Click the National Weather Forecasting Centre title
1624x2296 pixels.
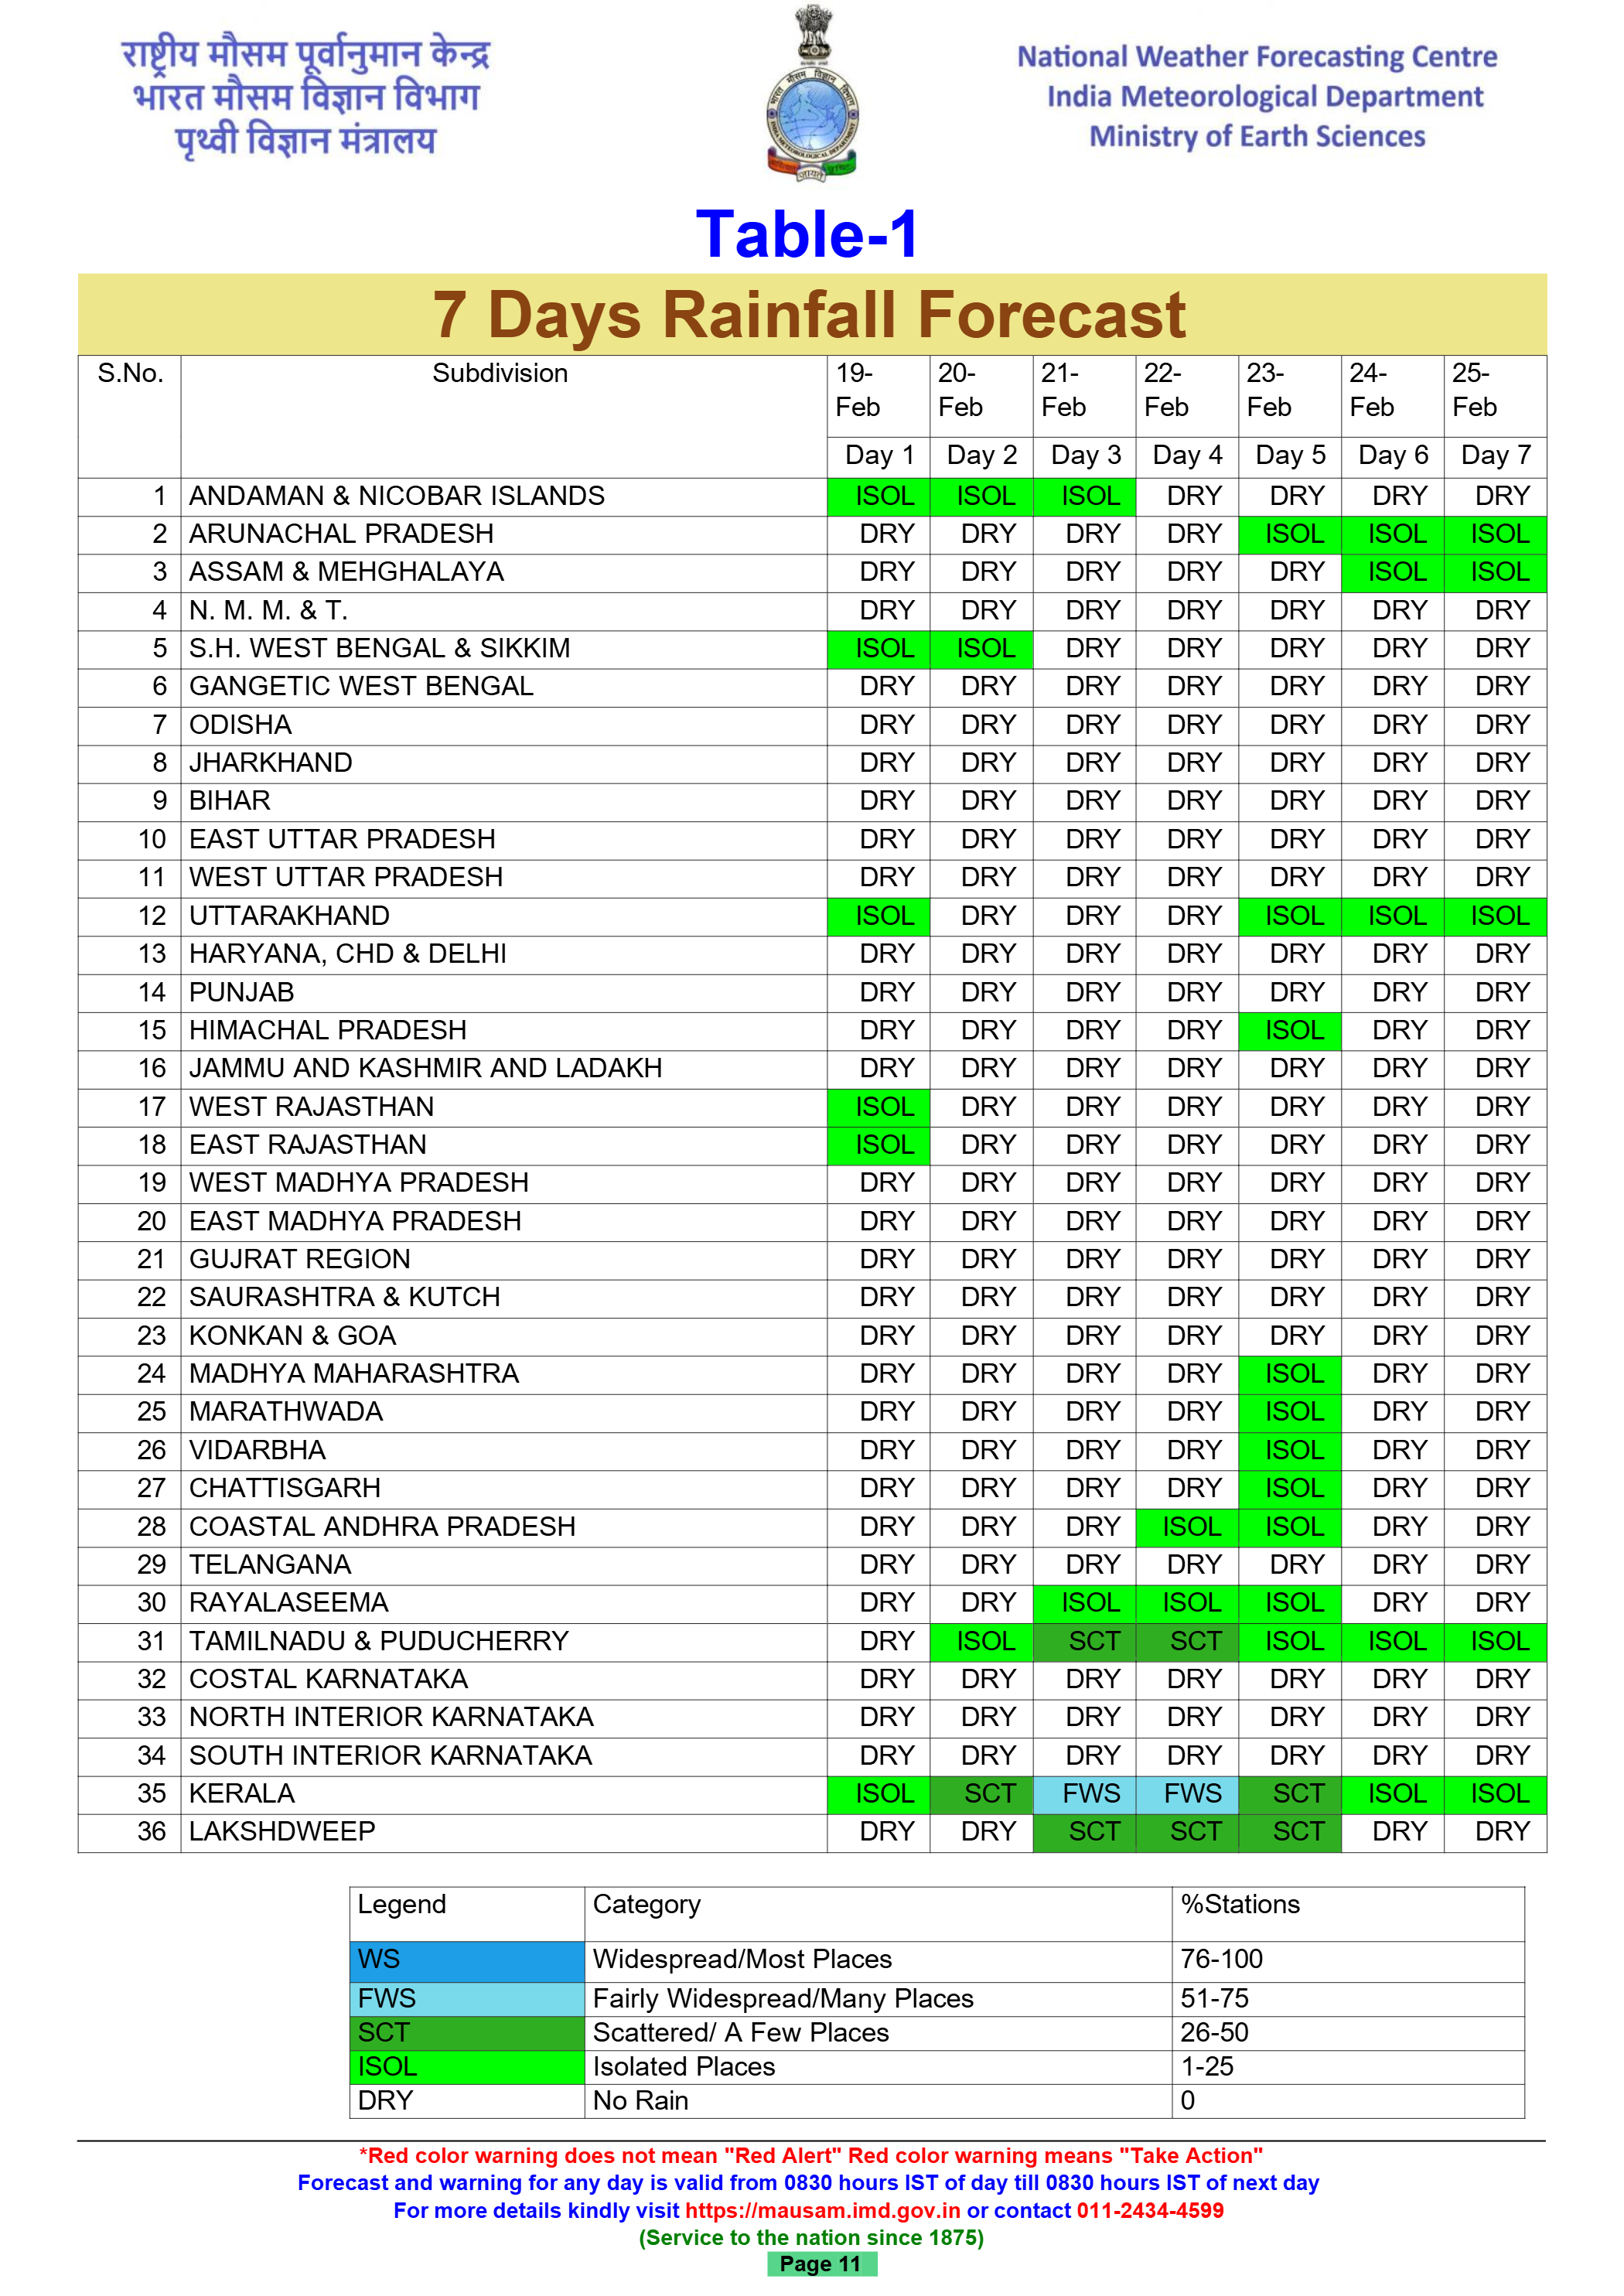(1256, 57)
